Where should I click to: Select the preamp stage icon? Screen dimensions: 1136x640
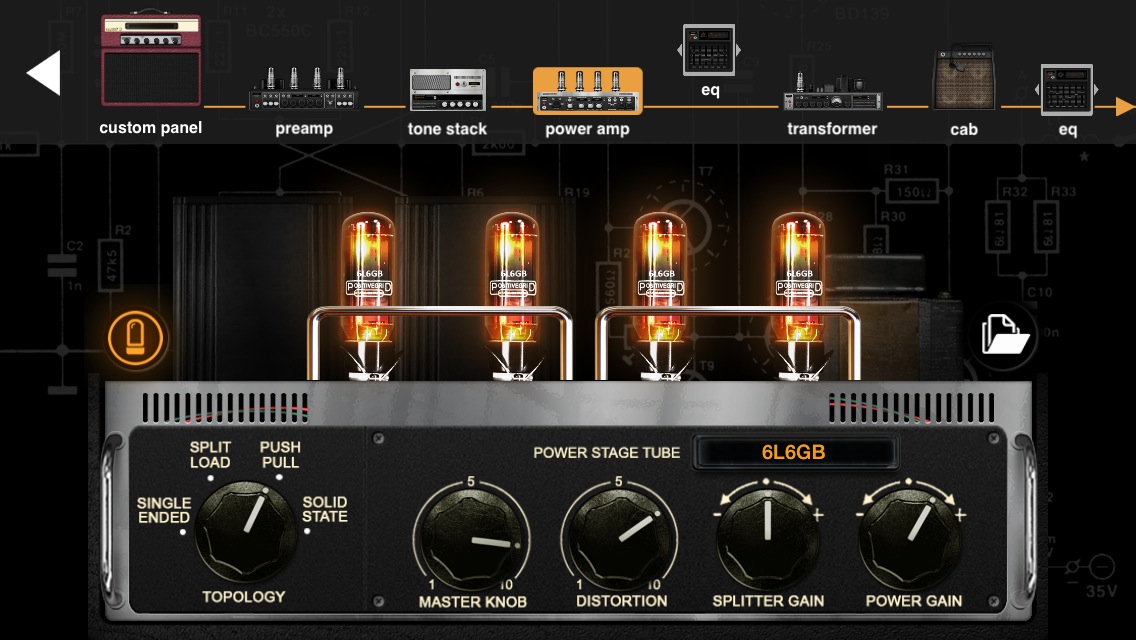303,90
